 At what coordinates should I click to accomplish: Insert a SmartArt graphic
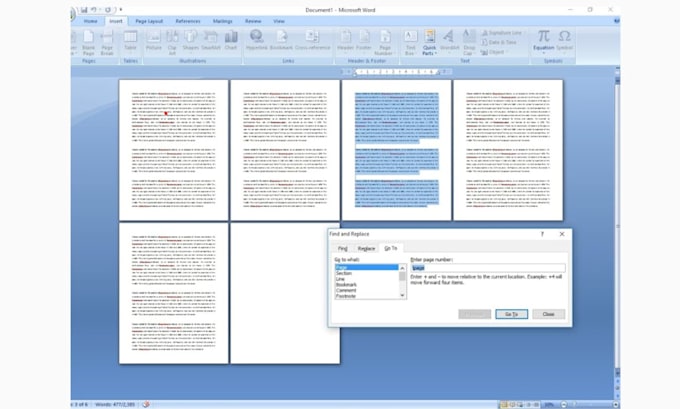point(211,42)
